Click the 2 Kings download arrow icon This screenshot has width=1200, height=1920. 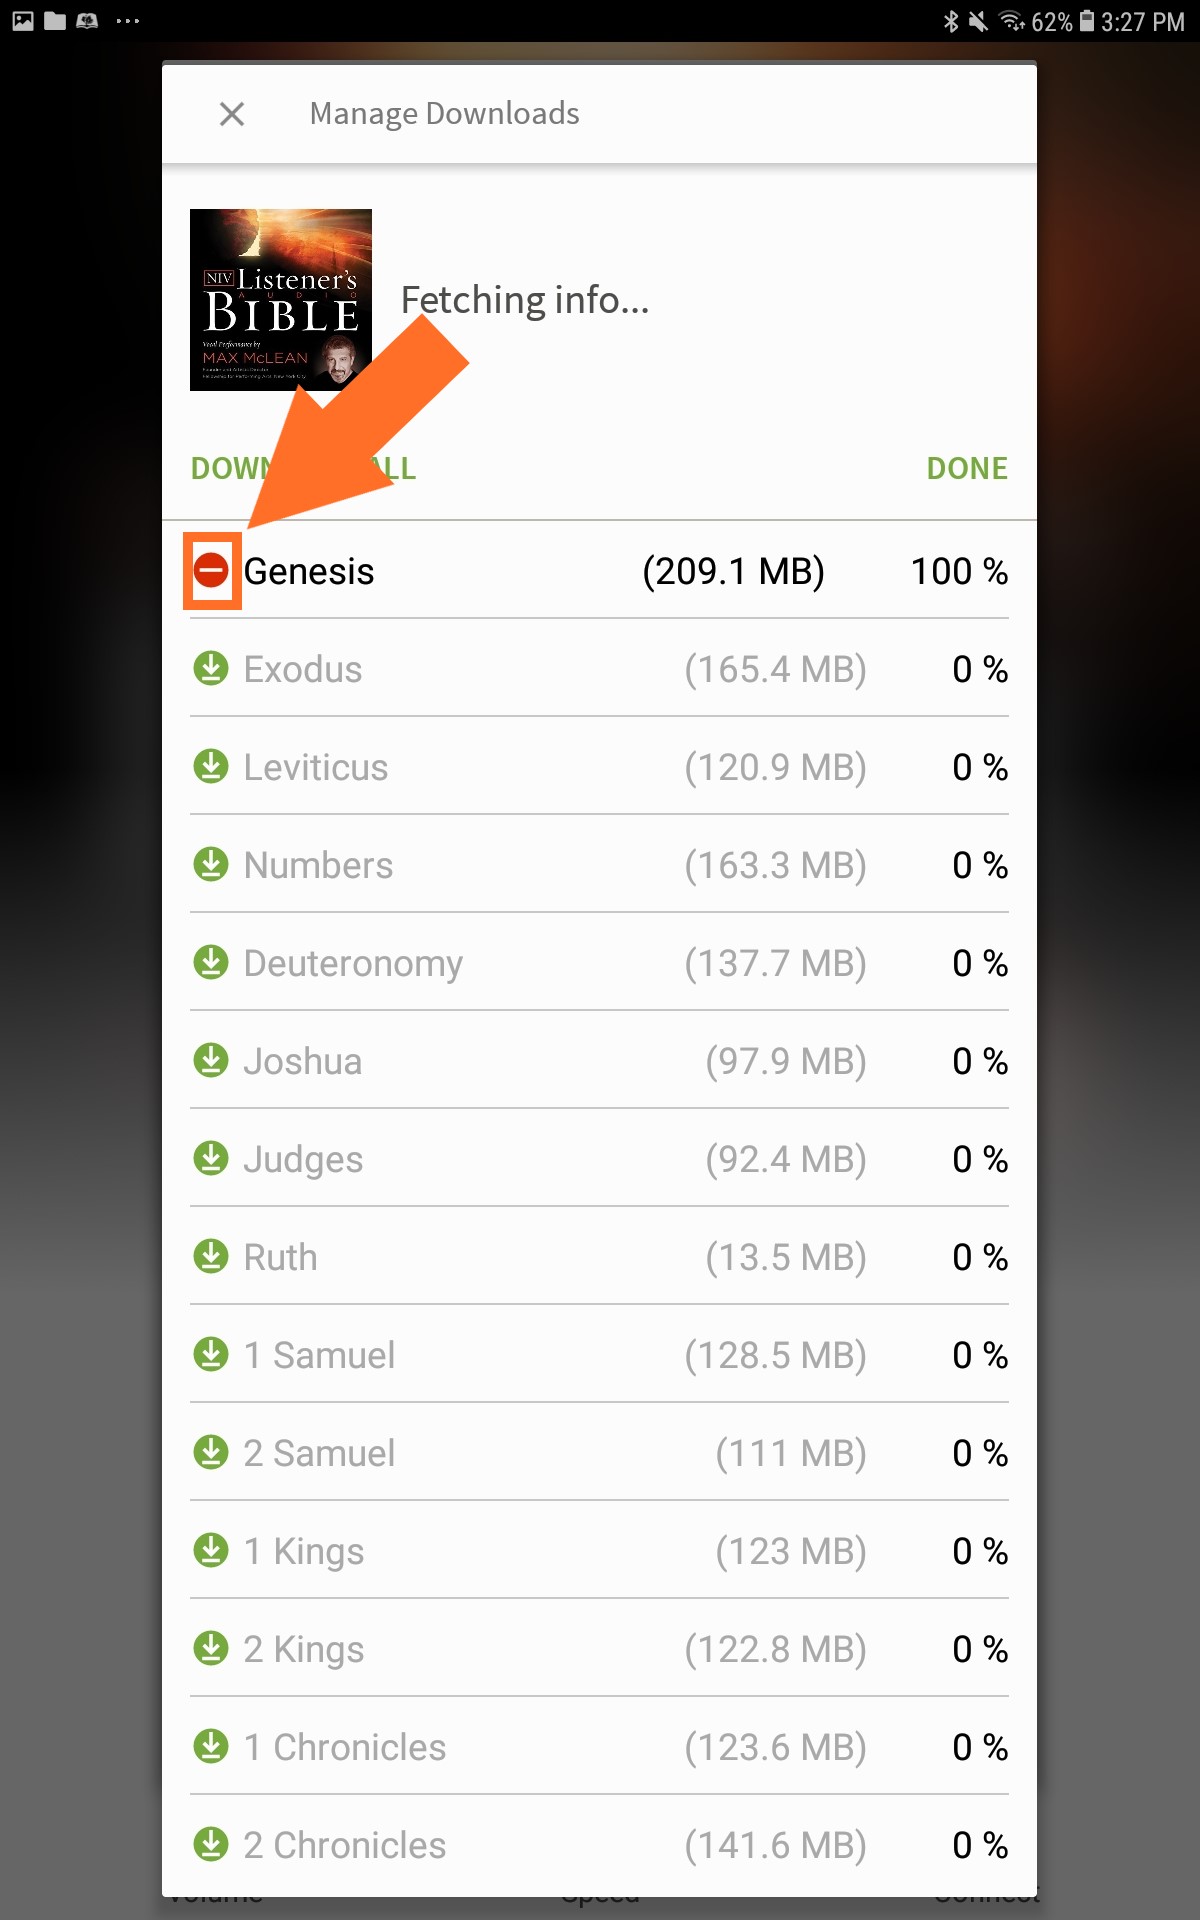pos(211,1648)
